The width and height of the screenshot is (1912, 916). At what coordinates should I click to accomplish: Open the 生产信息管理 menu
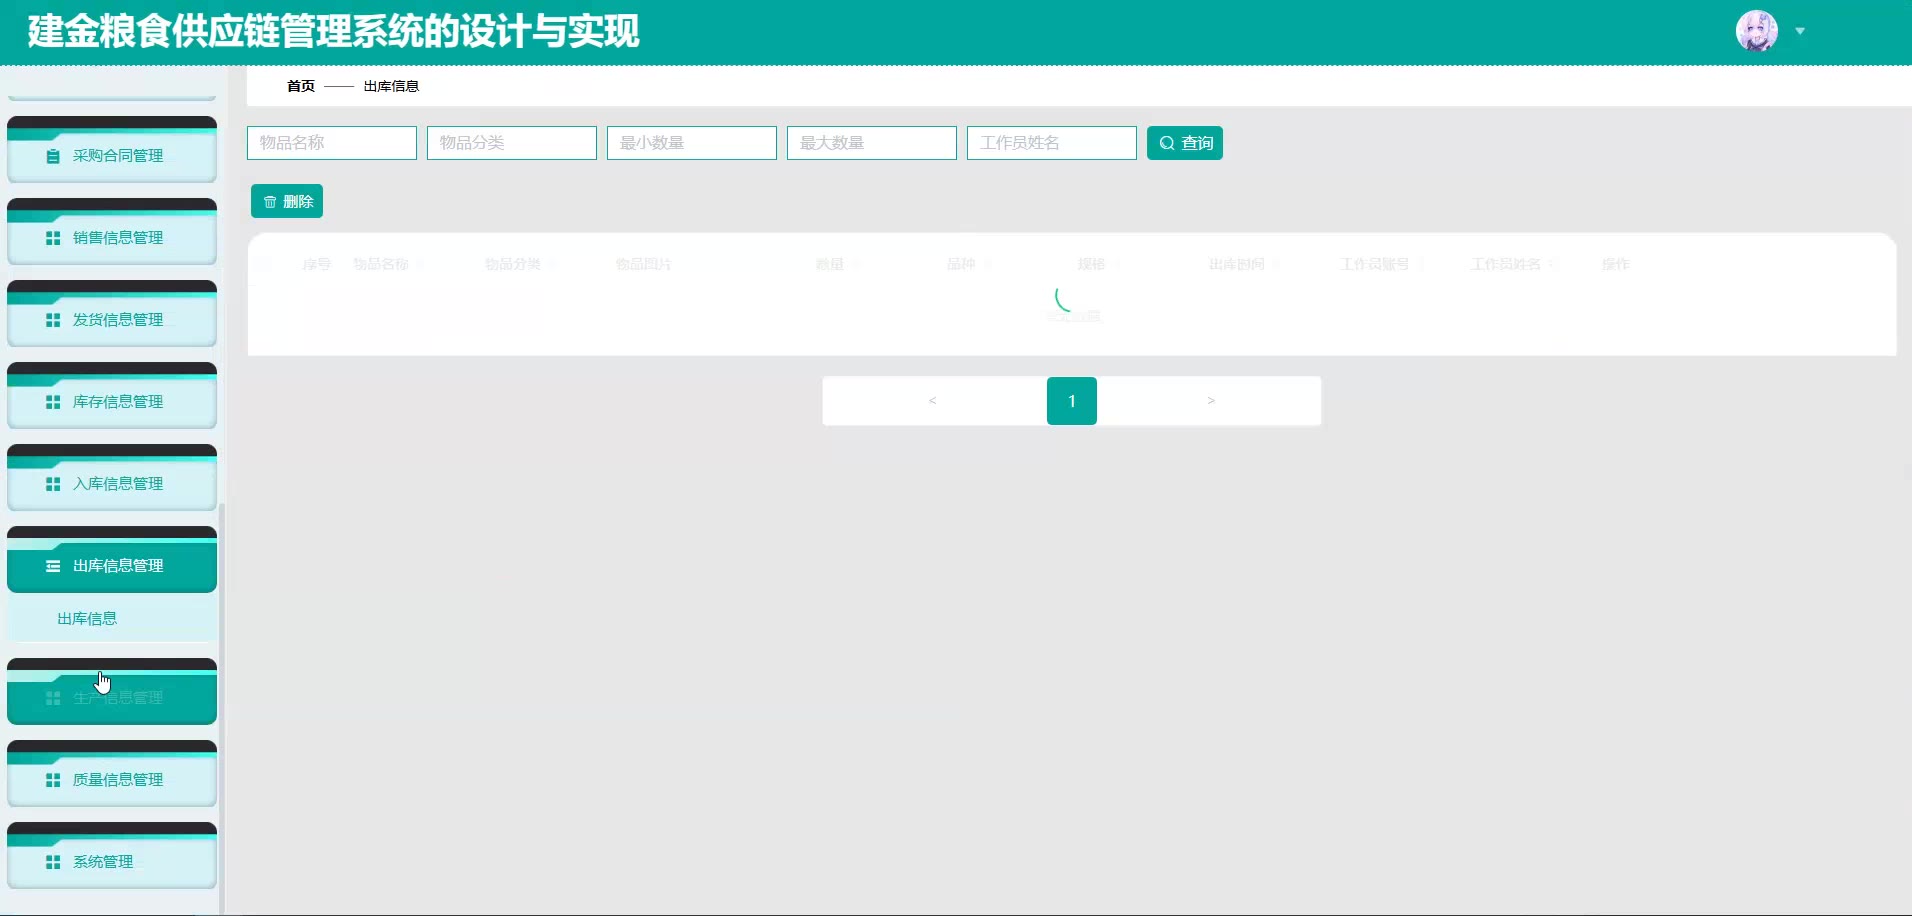coord(112,692)
